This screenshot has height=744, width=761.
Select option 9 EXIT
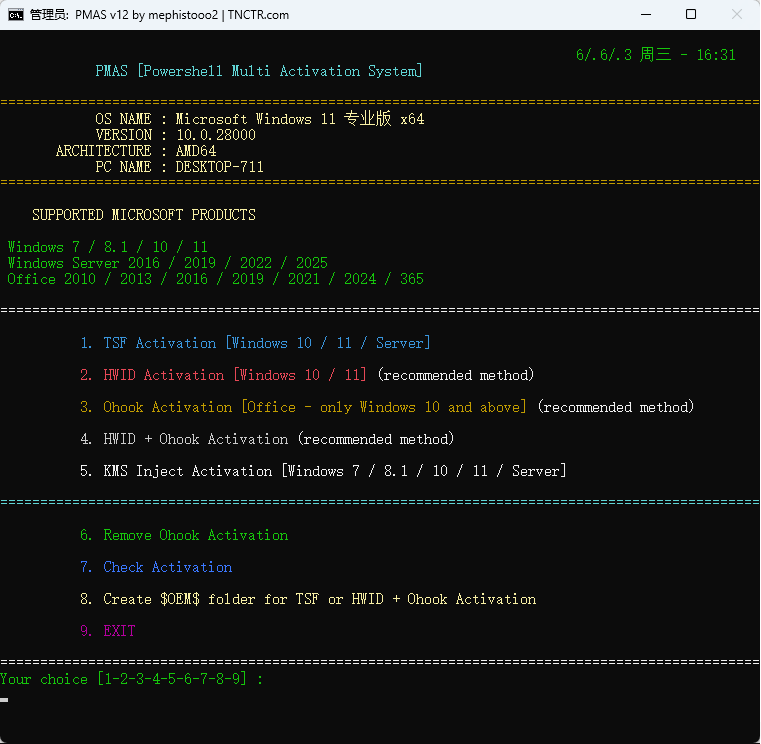107,631
